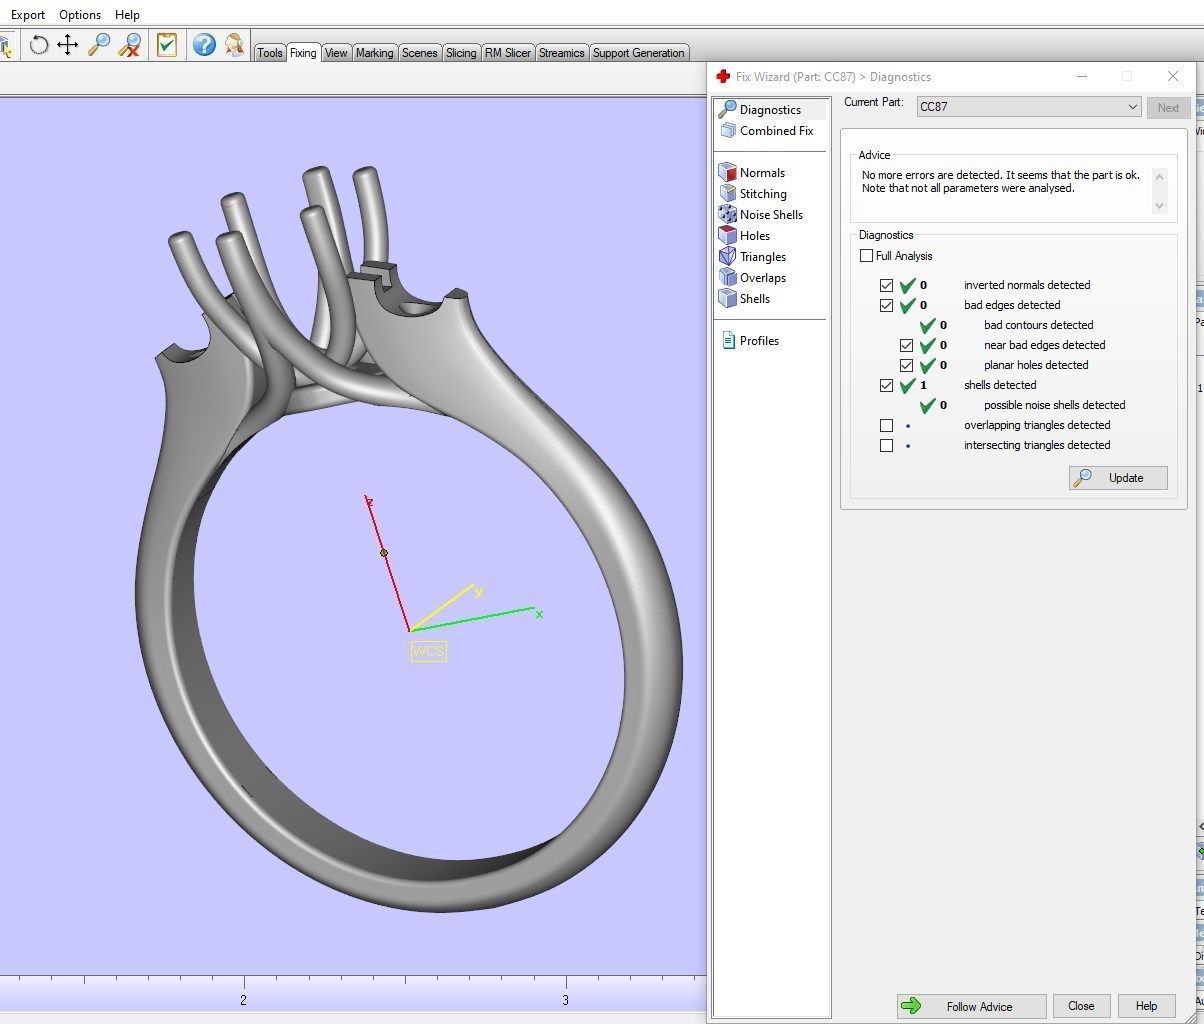Click the Update diagnostics button
1204x1024 pixels.
tap(1118, 477)
